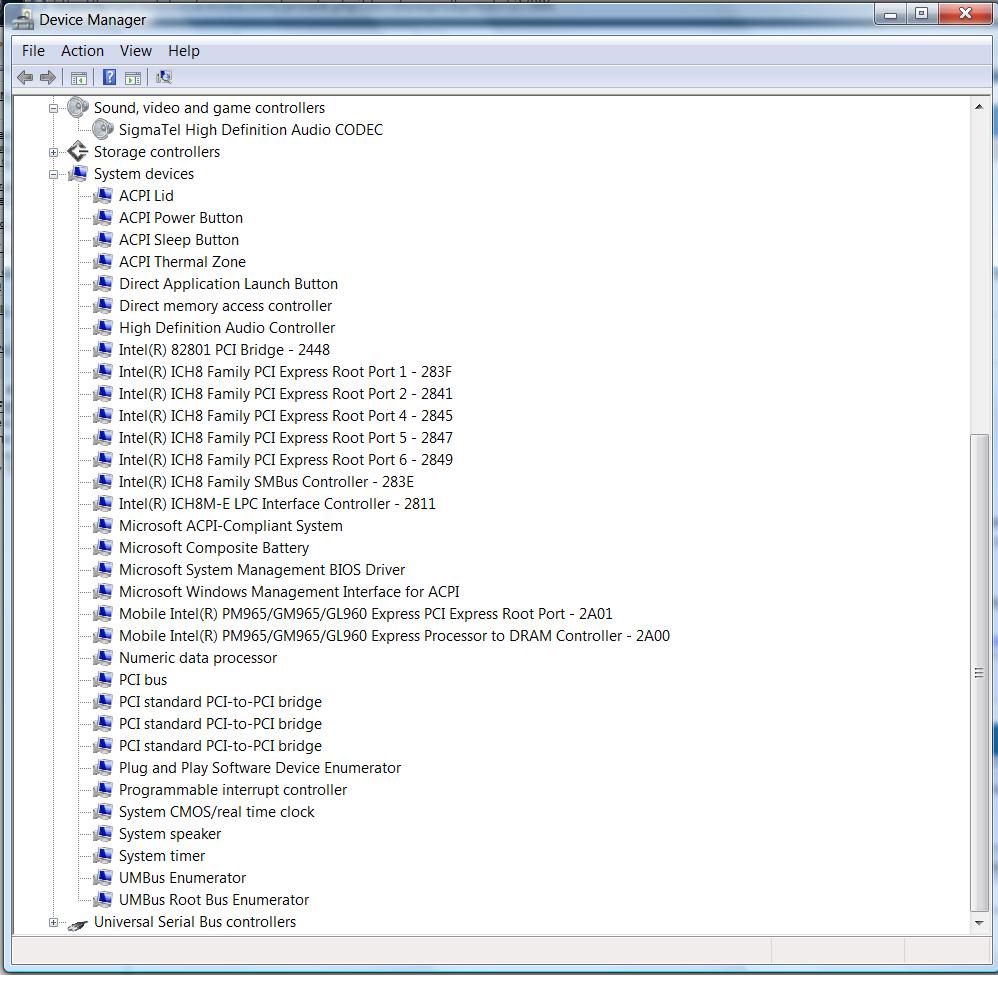Image resolution: width=998 pixels, height=1000 pixels.
Task: Click the icon next to ACPI Sleep Button
Action: 103,240
